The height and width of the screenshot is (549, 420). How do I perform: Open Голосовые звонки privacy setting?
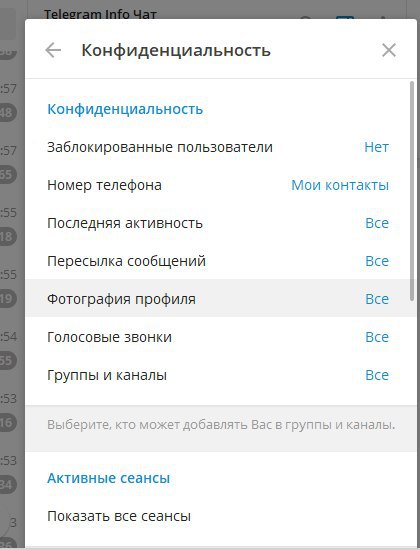(x=220, y=337)
